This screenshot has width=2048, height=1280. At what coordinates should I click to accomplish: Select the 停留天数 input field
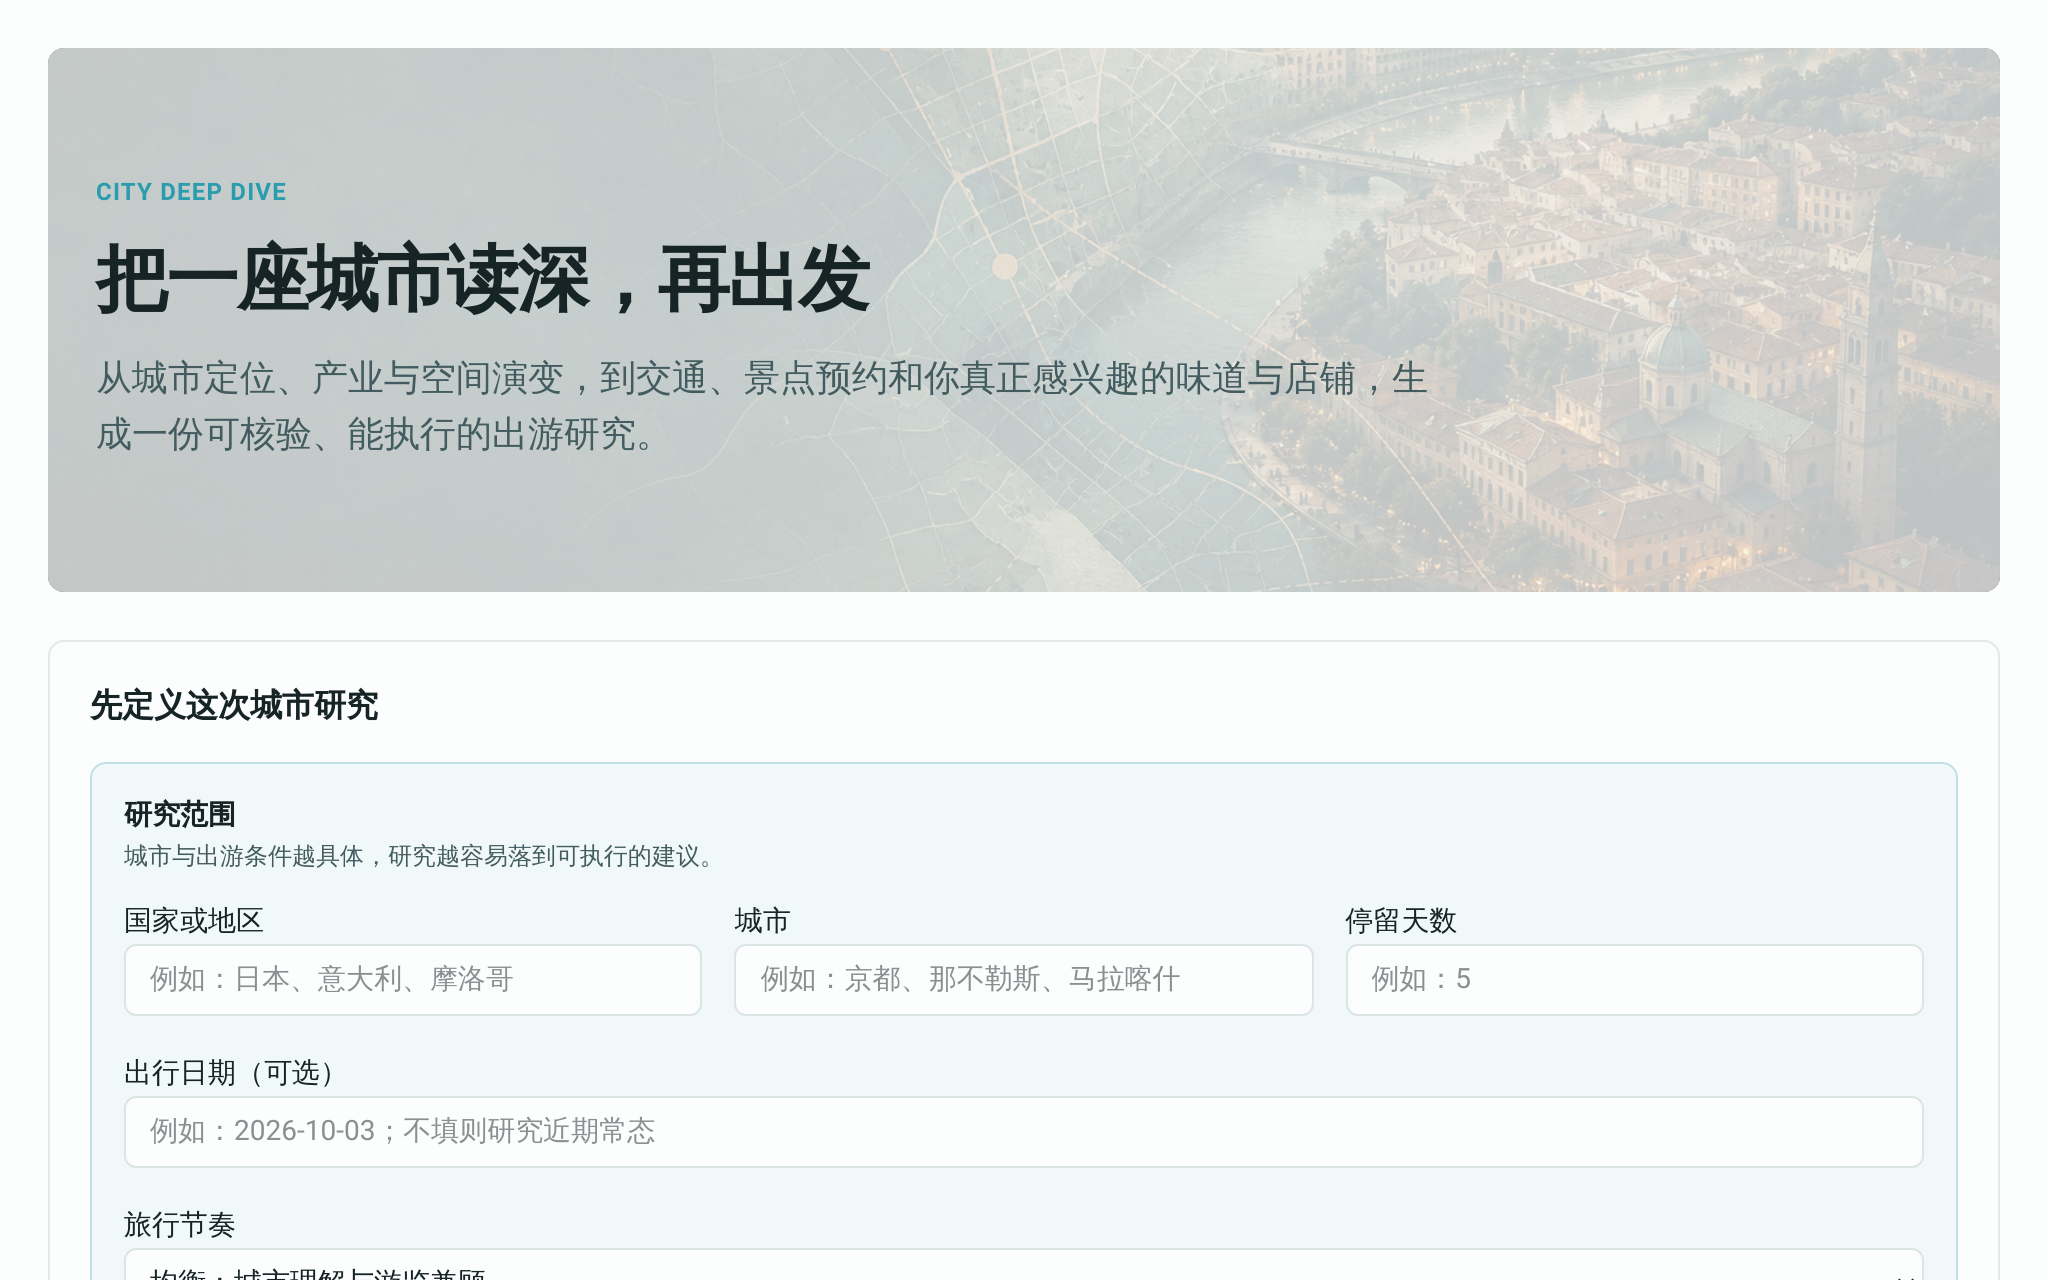pyautogui.click(x=1634, y=980)
